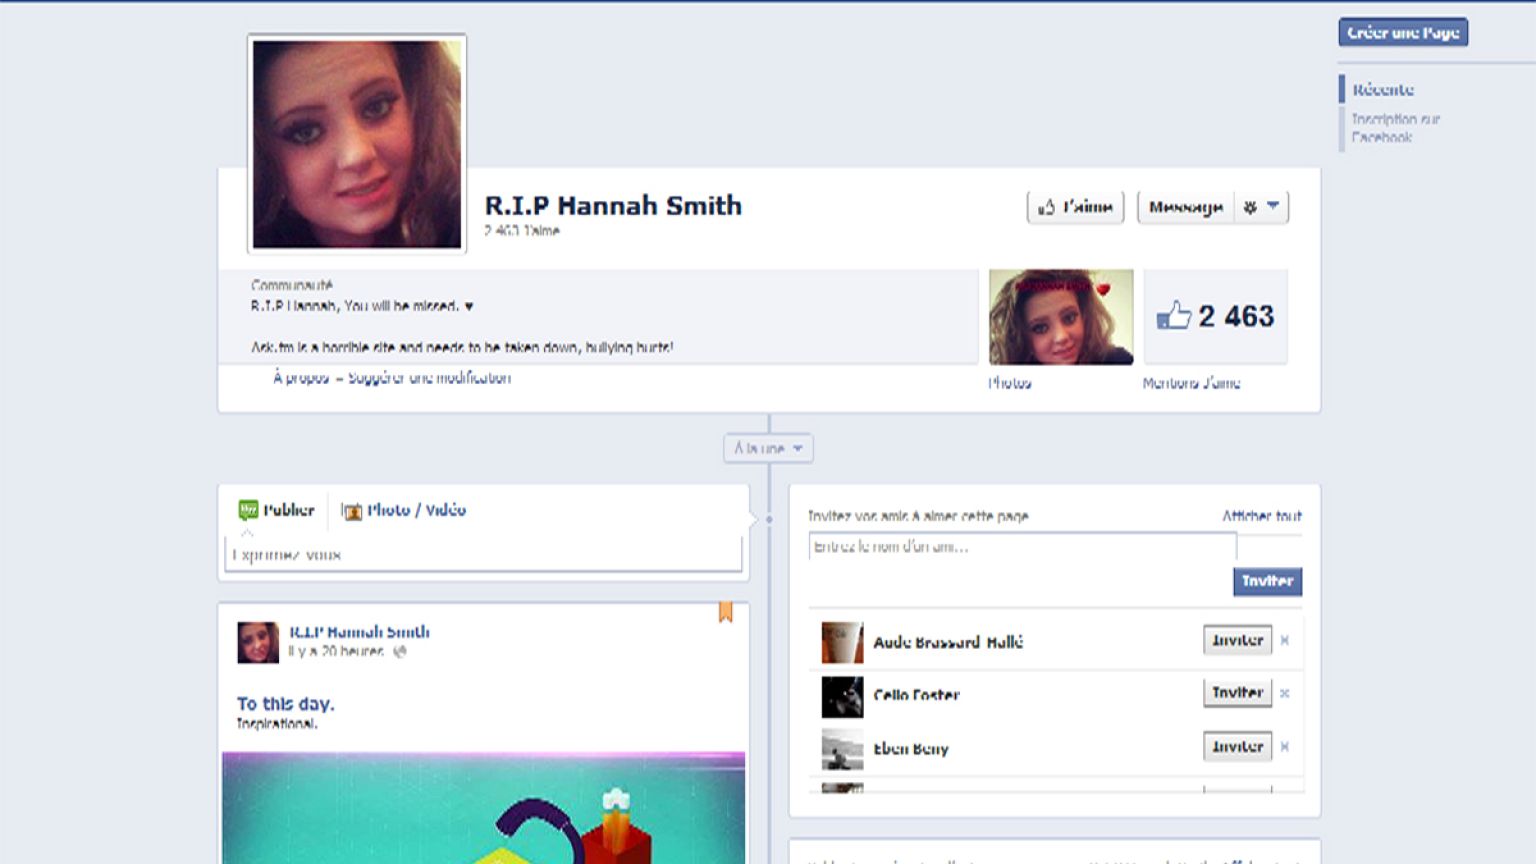Click the Exprimez-vous text field
This screenshot has height=864, width=1536.
point(483,554)
